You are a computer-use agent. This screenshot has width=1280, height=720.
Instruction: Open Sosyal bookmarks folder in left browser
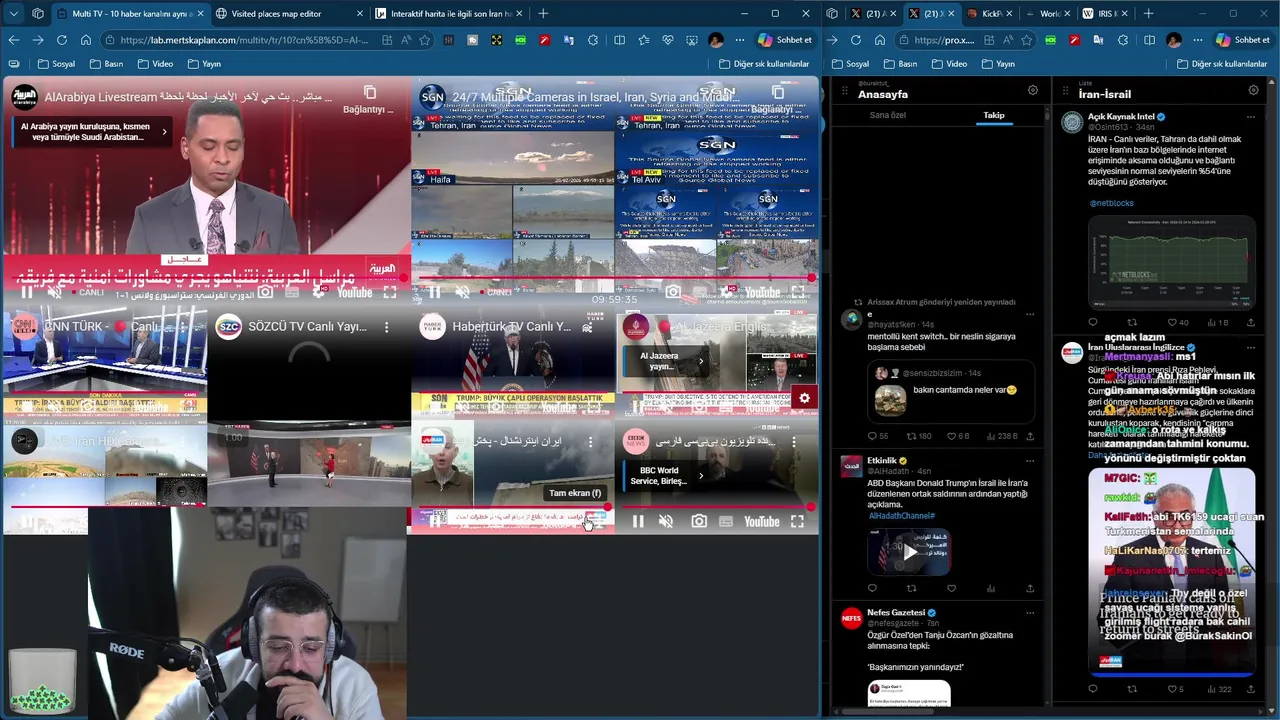[x=57, y=64]
